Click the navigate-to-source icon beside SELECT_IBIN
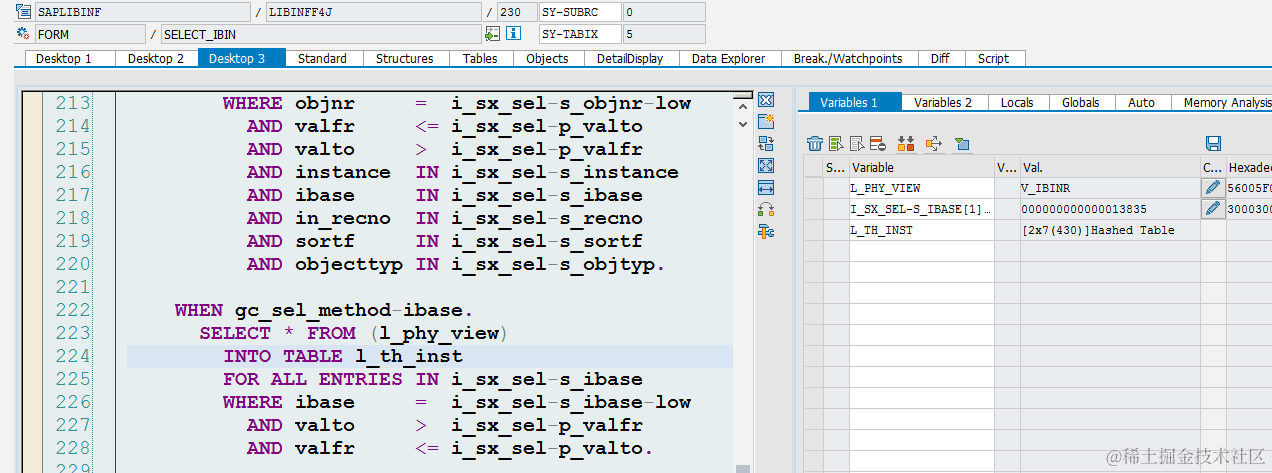The width and height of the screenshot is (1272, 473). [x=491, y=33]
